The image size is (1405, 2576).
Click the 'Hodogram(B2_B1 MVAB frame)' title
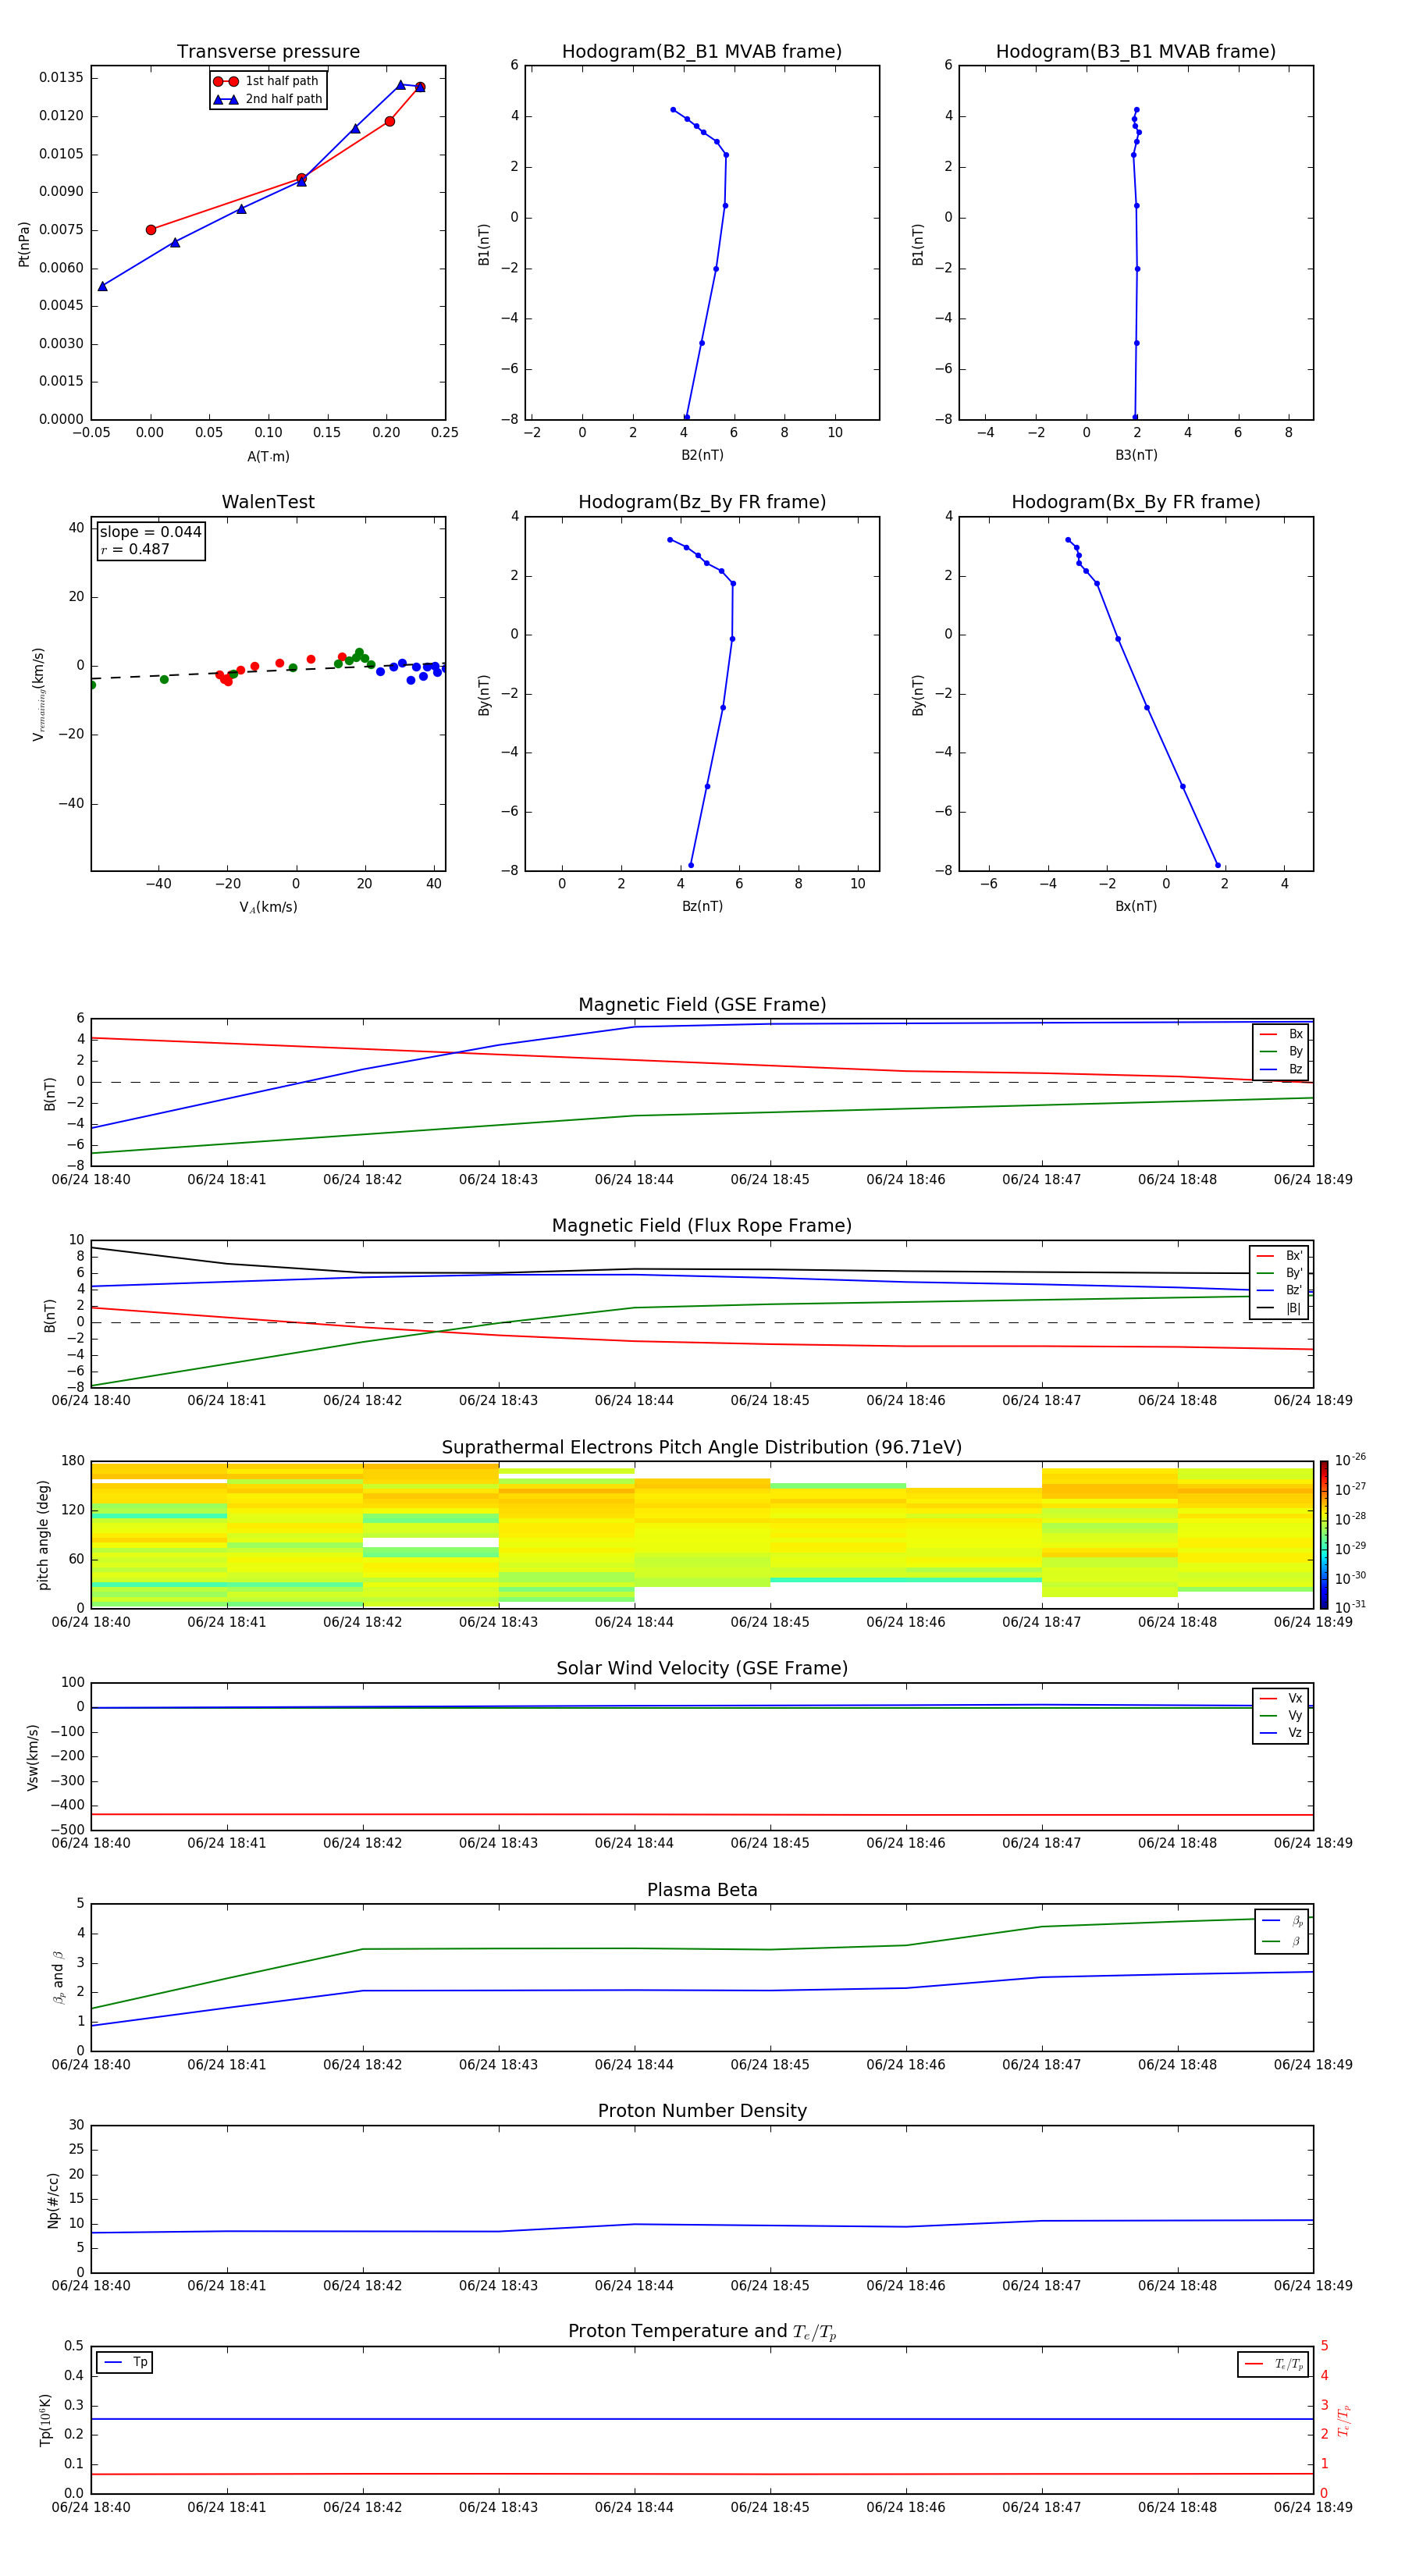702,52
